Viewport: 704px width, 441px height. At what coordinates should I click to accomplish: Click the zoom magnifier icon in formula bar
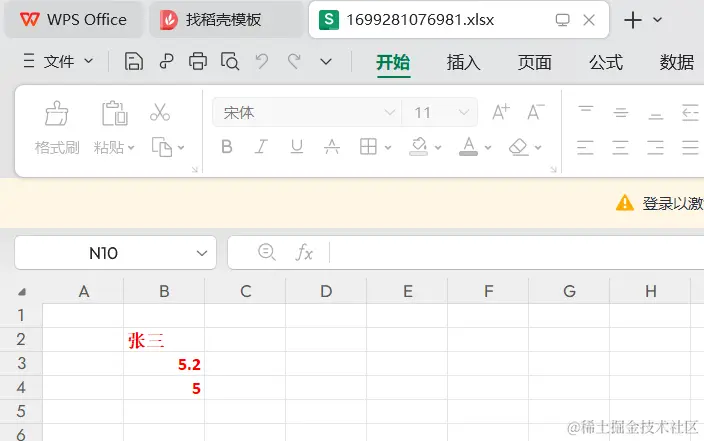267,252
